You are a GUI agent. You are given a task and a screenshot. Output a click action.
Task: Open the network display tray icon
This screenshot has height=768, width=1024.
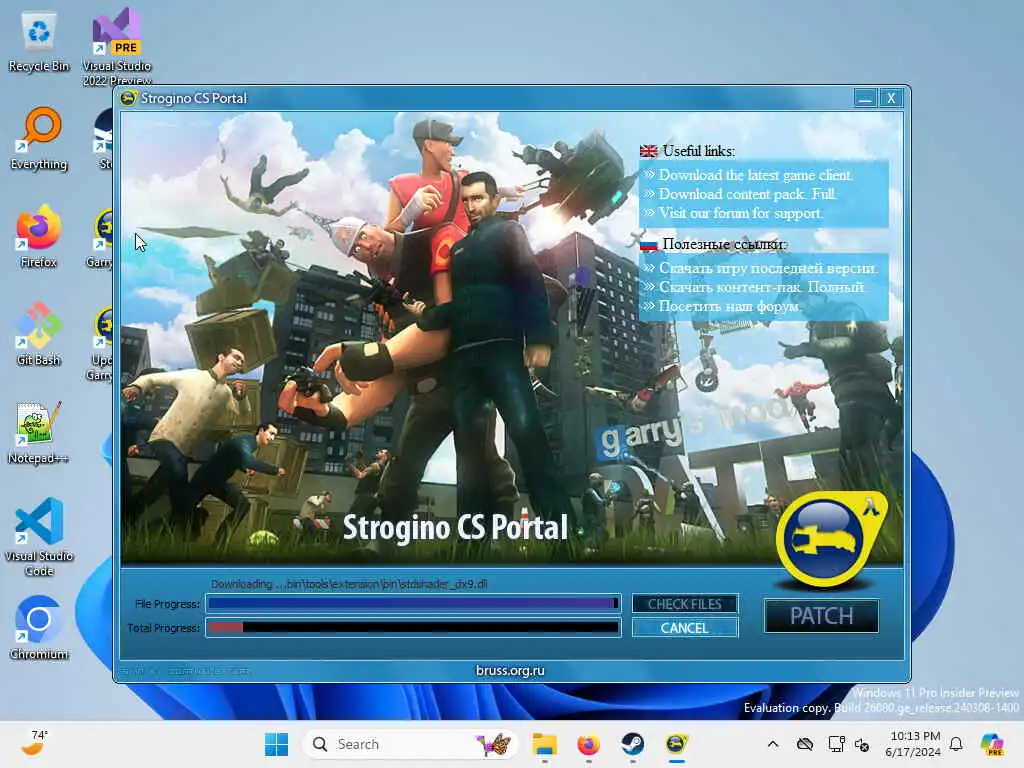[x=836, y=744]
